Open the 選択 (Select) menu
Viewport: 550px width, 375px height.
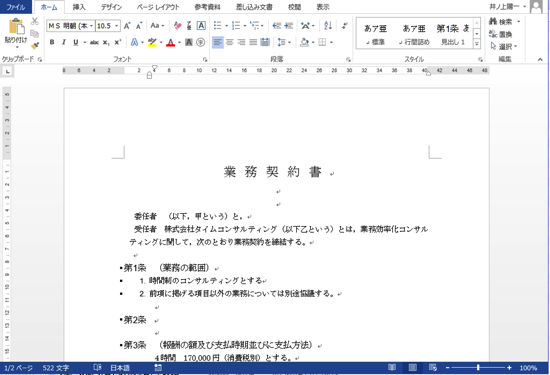[x=504, y=46]
